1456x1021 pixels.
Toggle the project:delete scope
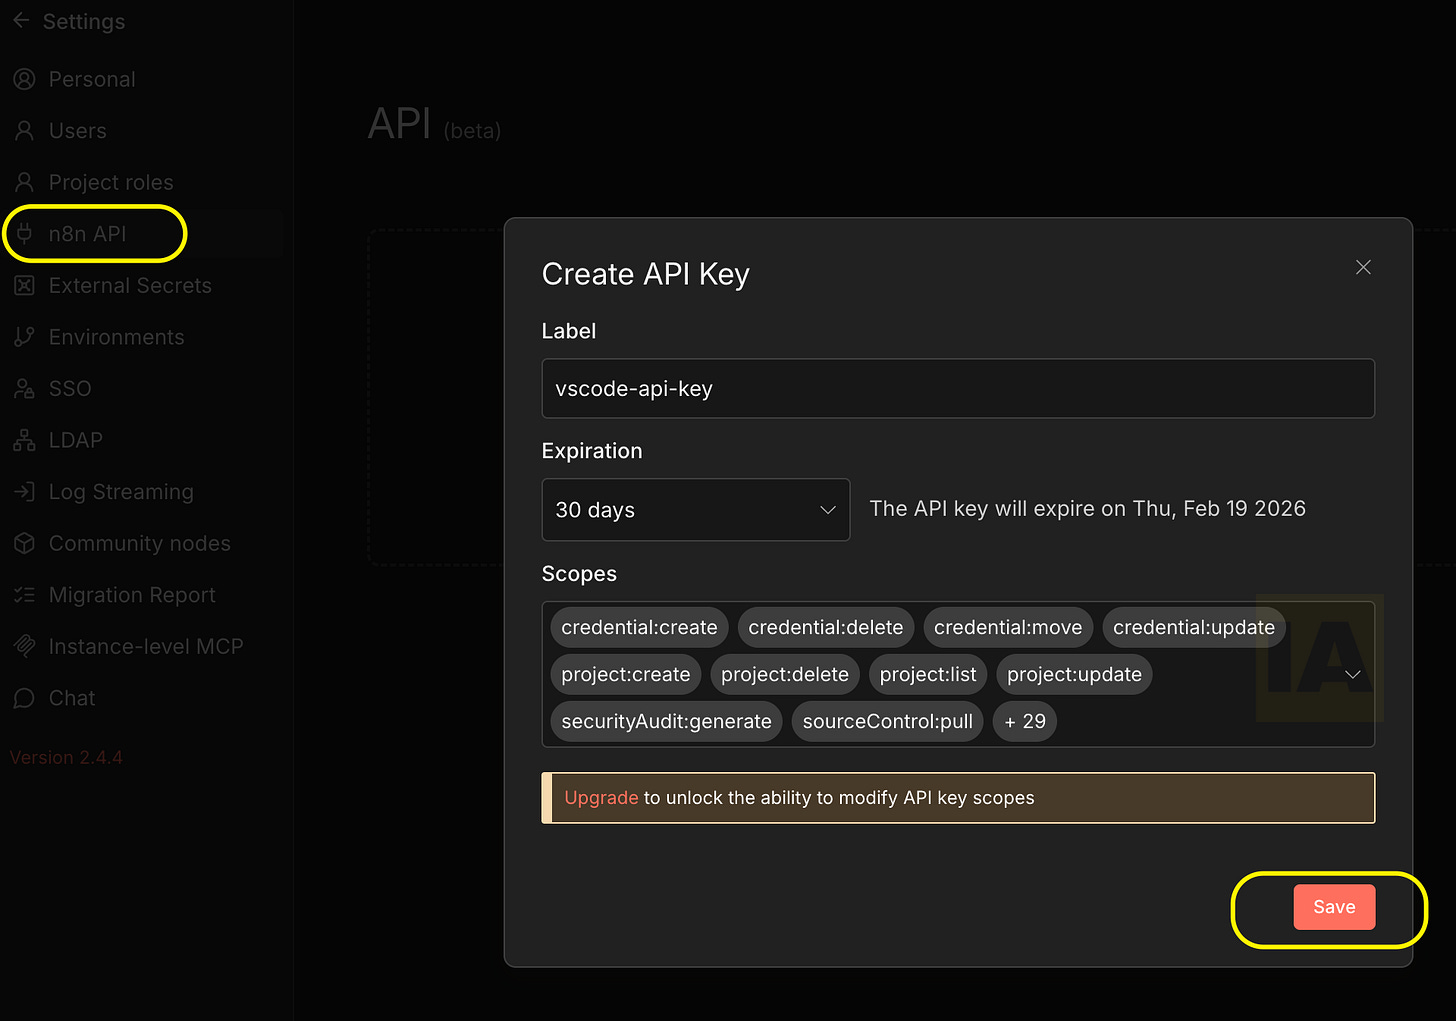(784, 674)
